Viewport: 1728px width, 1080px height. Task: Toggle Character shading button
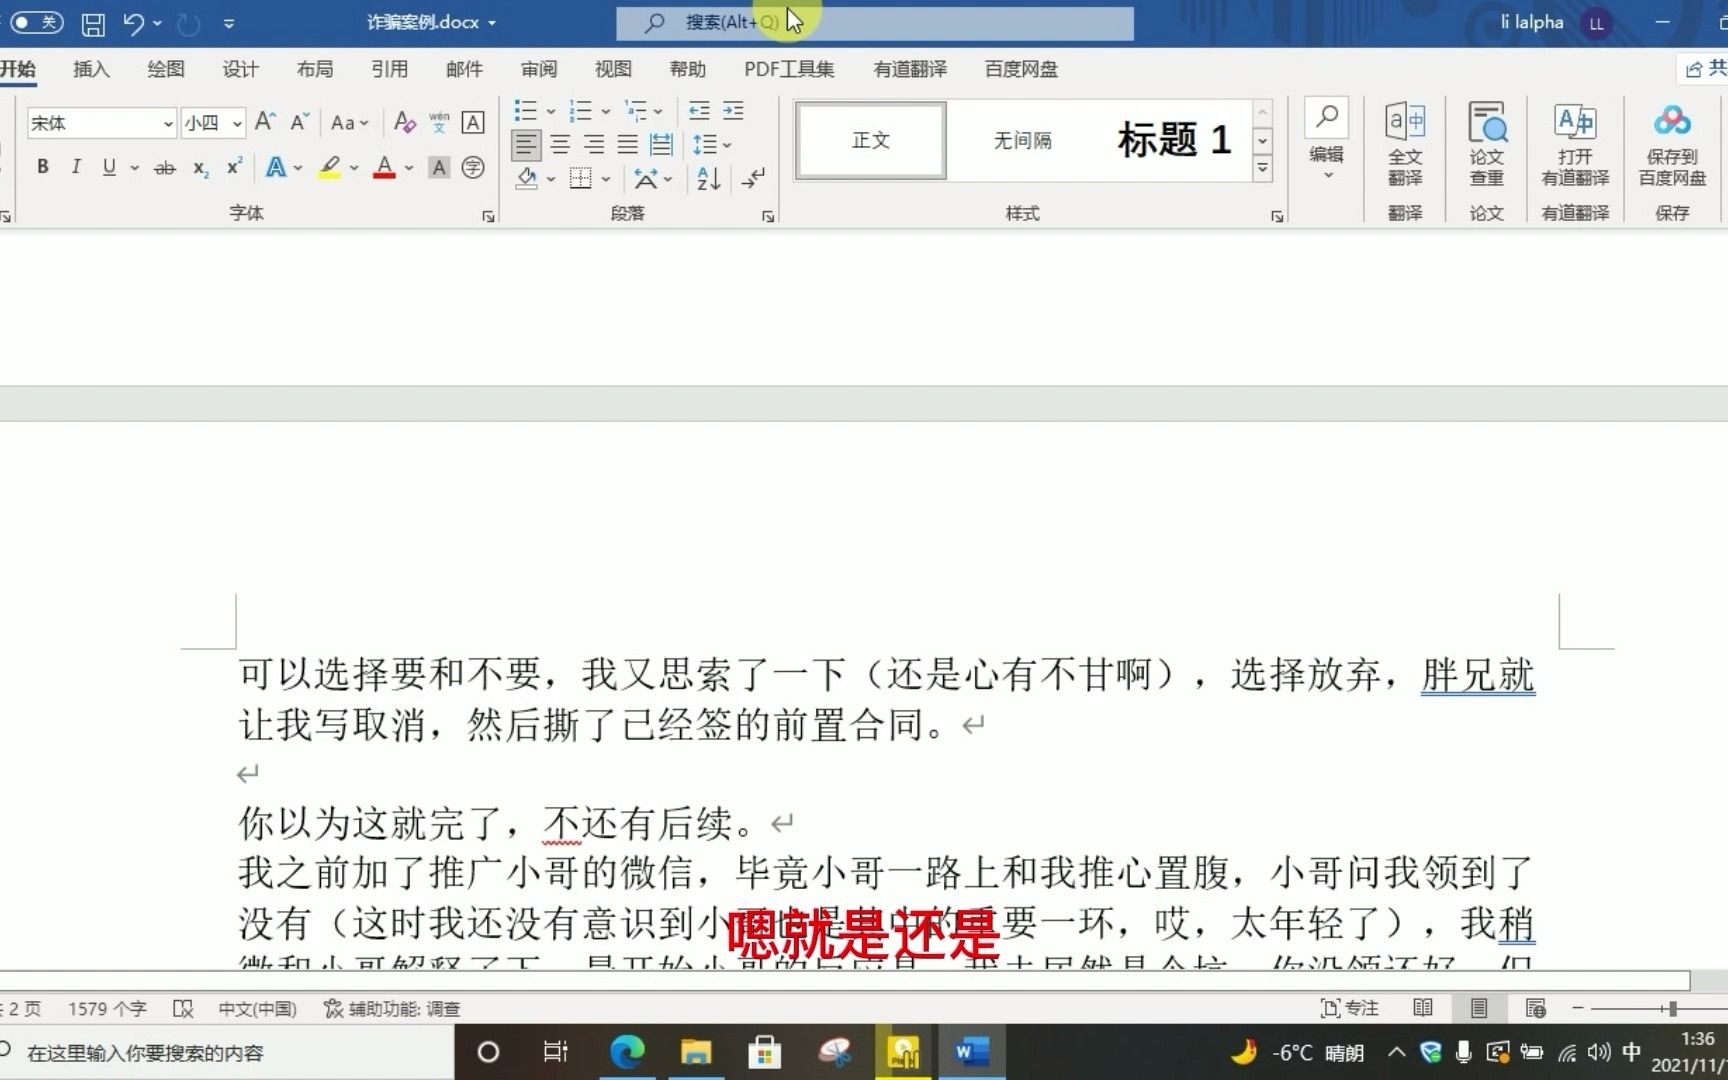[x=438, y=168]
